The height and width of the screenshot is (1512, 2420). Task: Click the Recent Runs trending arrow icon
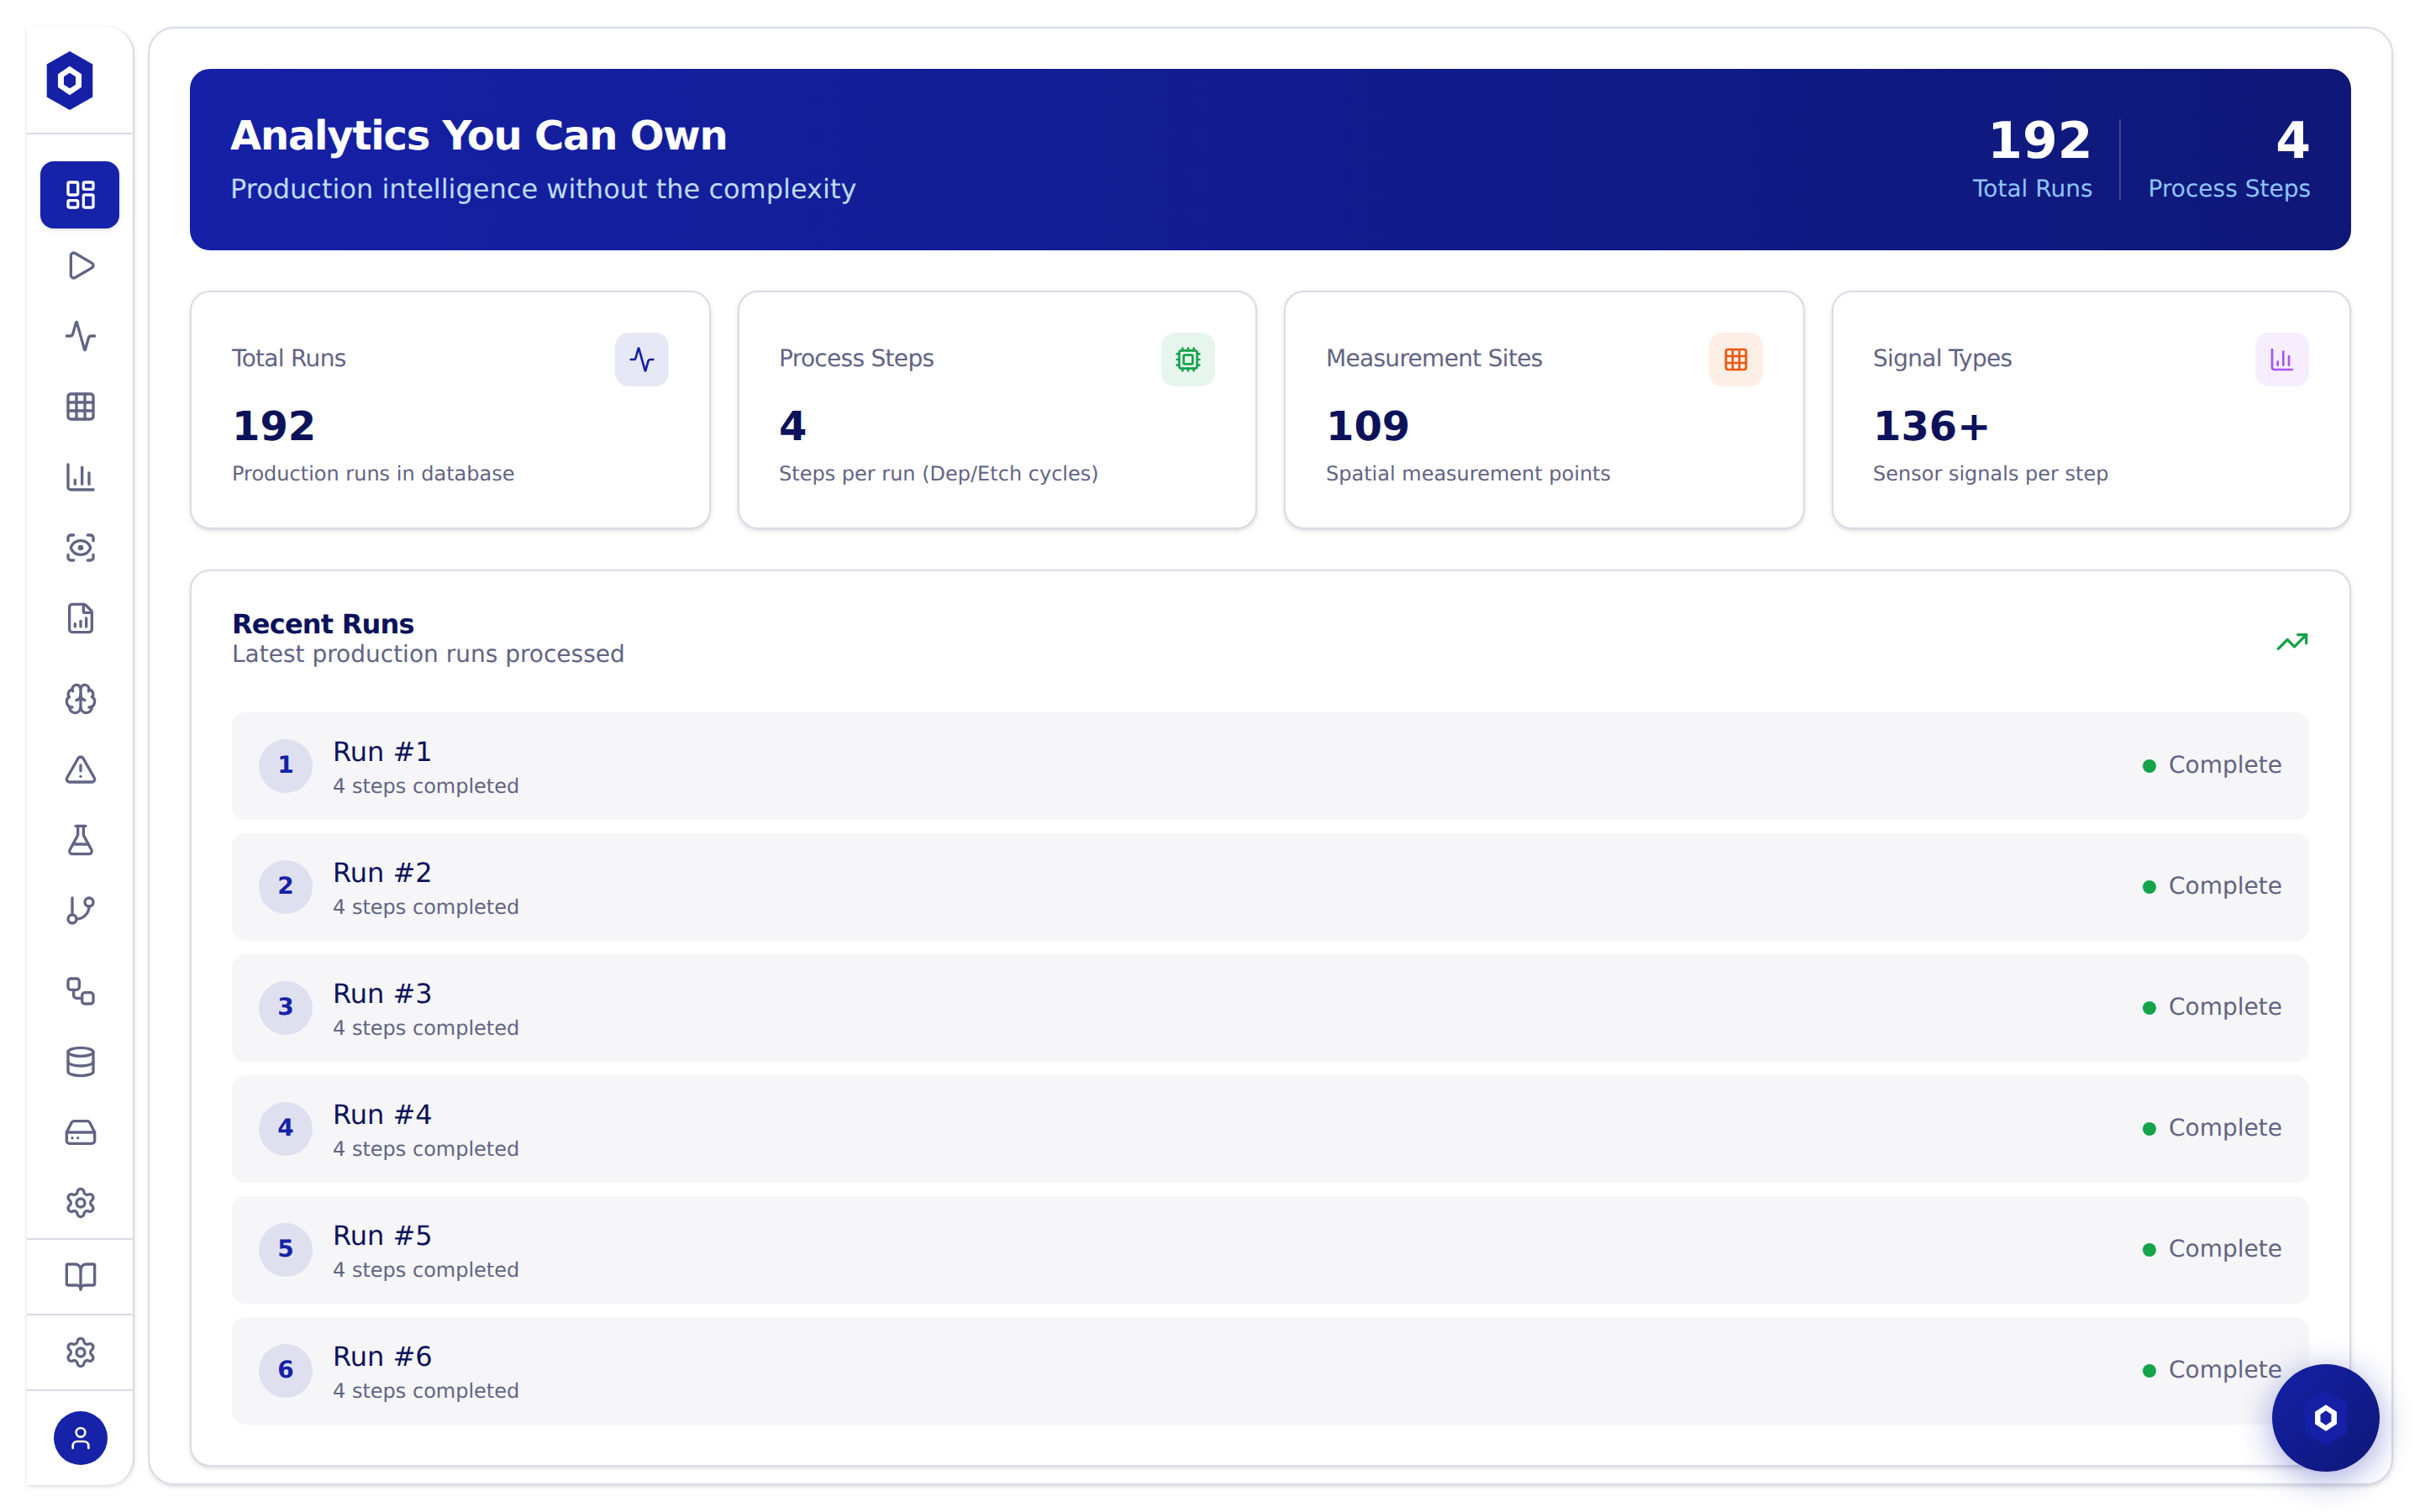pos(2291,642)
